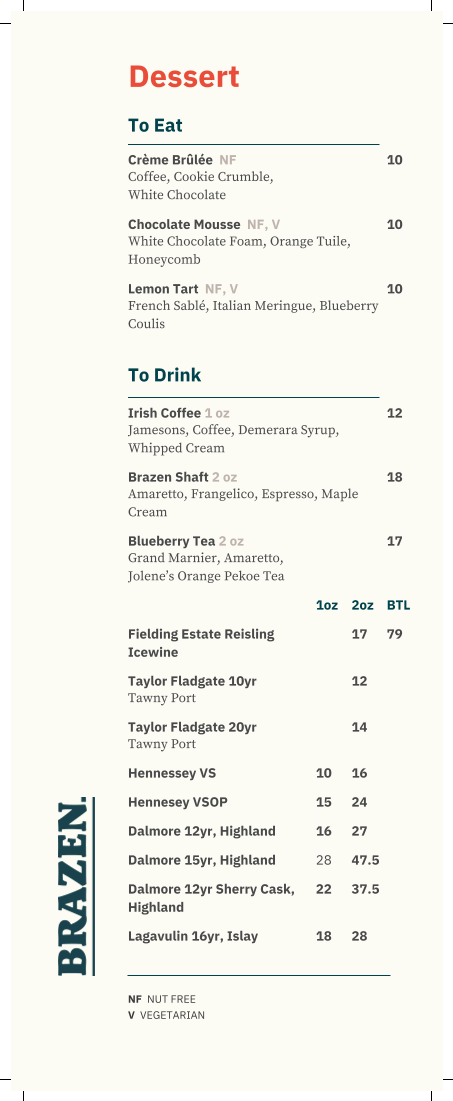Click the NF Nut Free legend
Screen dimensions: 453x1101
pos(162,999)
